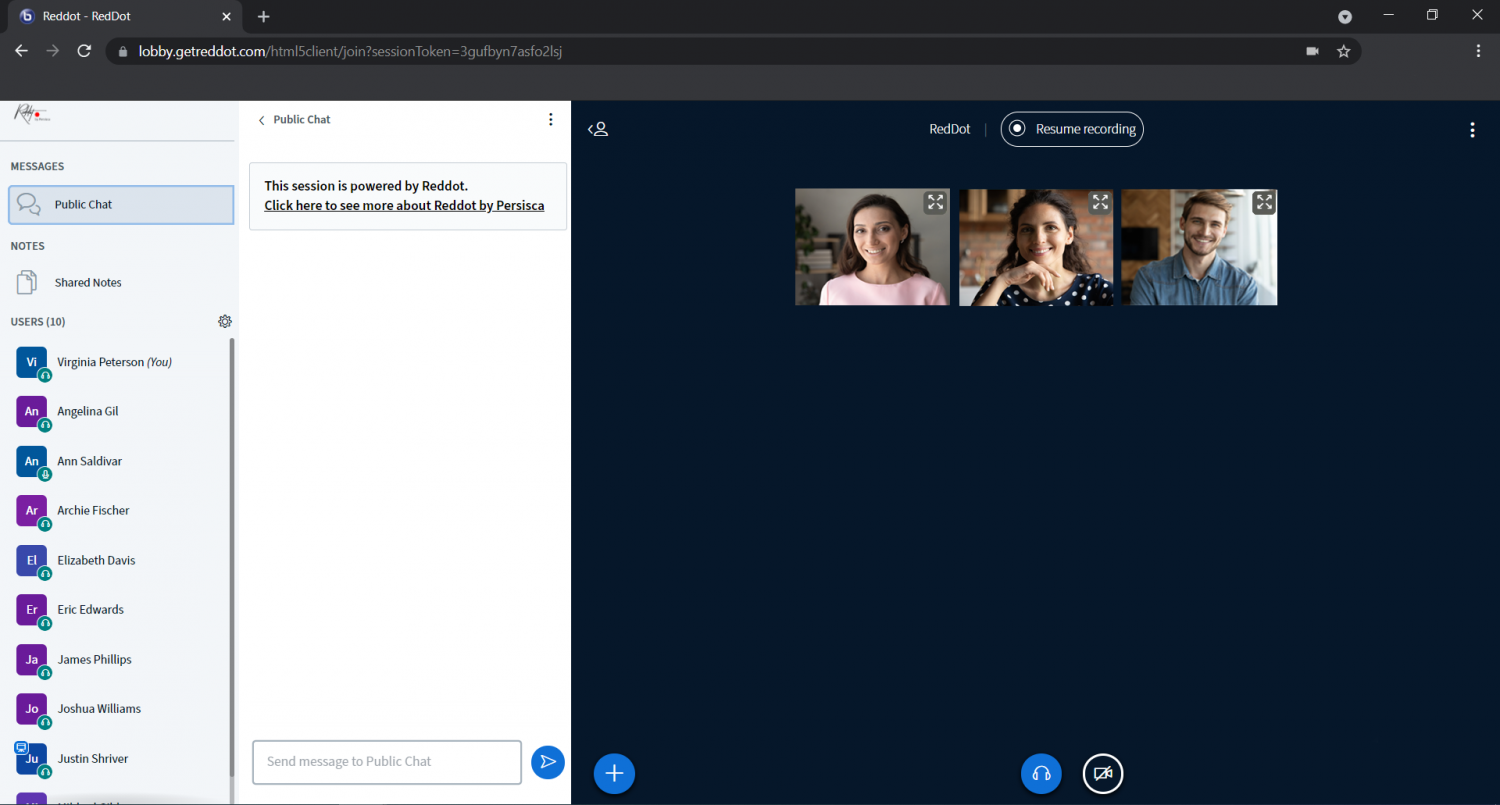The image size is (1500, 805).
Task: Bookmark this page with star icon
Action: 1343,51
